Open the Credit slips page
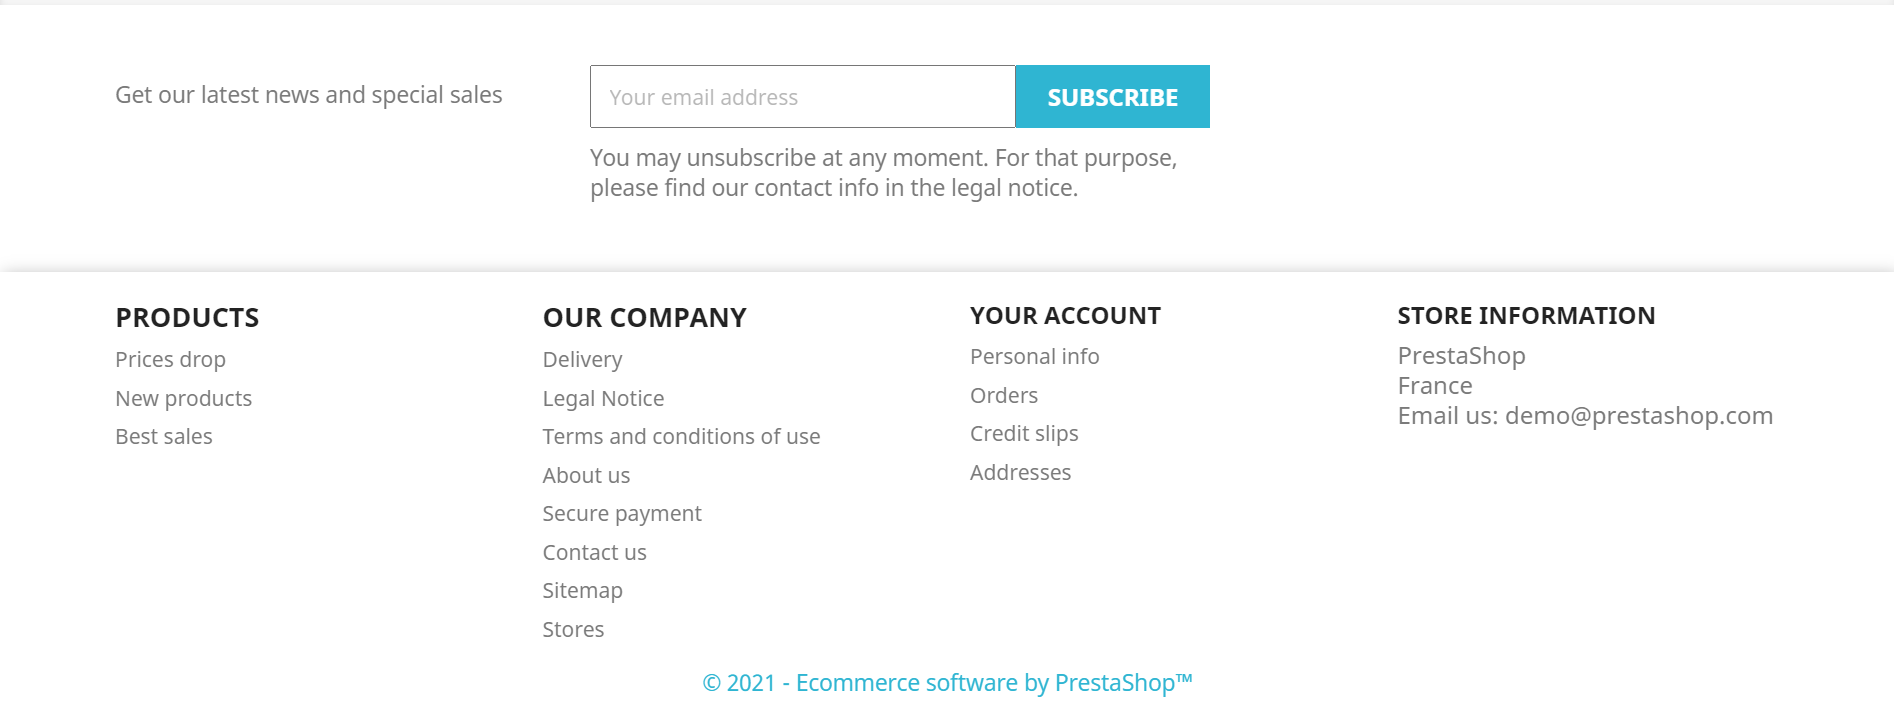The width and height of the screenshot is (1894, 717). click(1024, 434)
